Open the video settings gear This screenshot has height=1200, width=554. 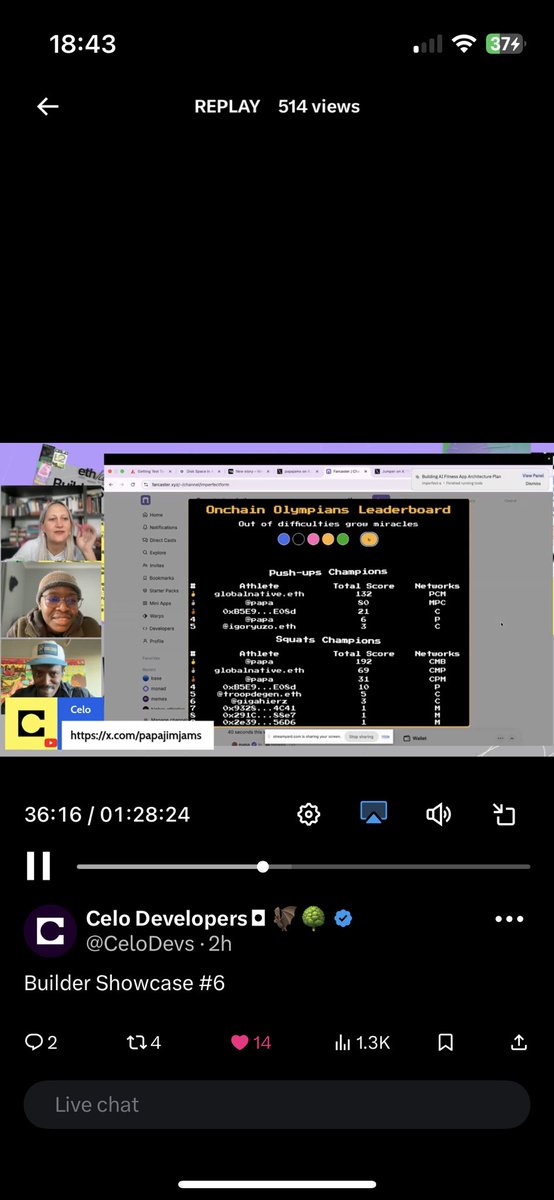tap(309, 814)
